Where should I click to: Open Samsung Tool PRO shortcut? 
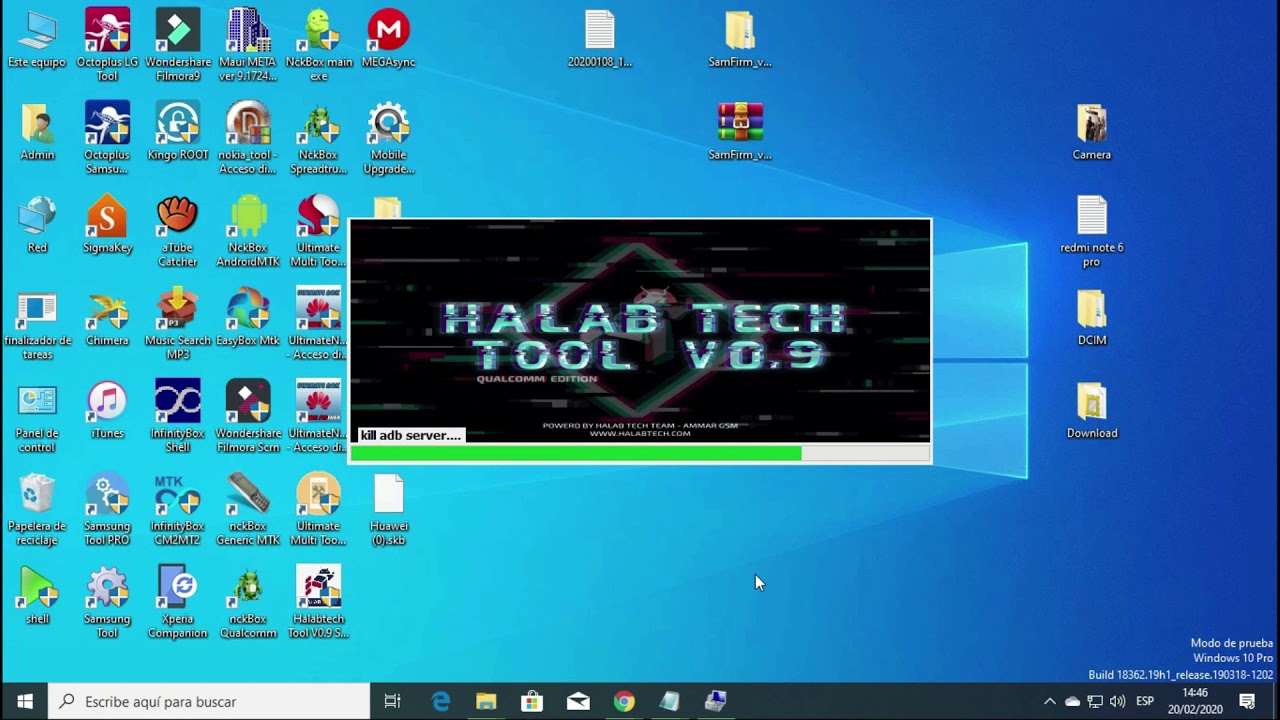tap(107, 509)
